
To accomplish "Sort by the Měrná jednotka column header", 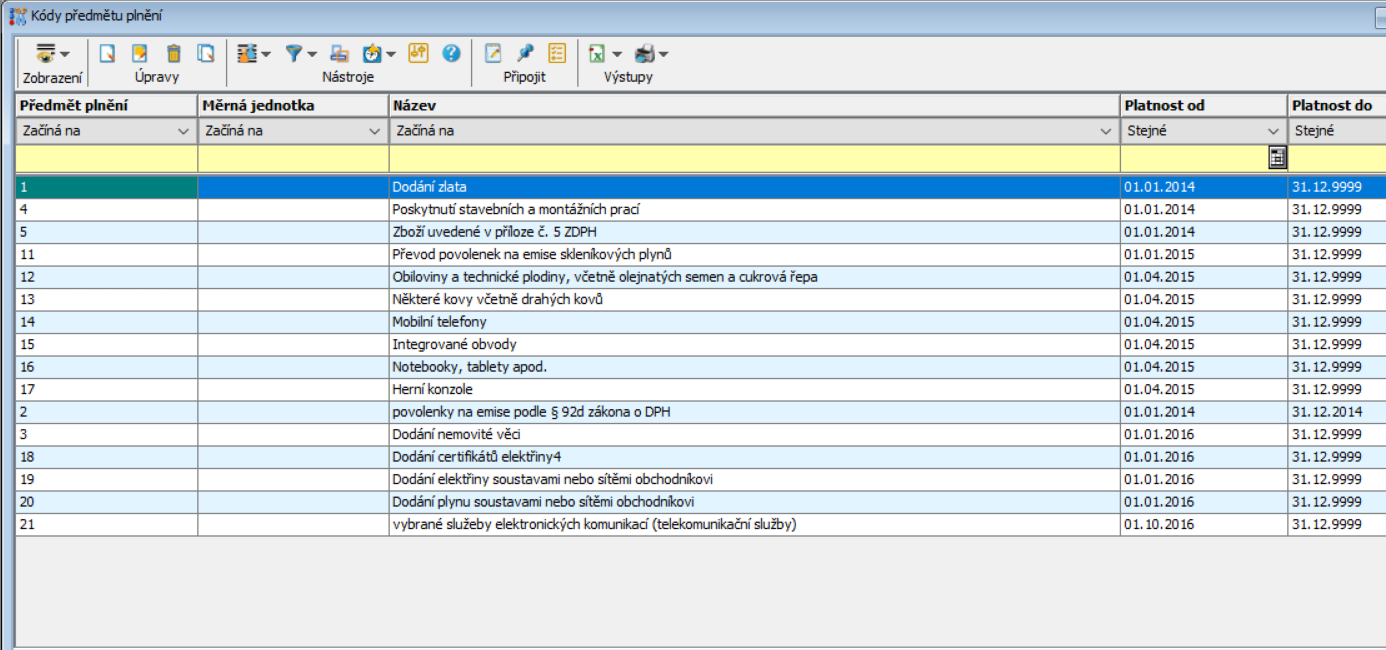I will (x=293, y=105).
